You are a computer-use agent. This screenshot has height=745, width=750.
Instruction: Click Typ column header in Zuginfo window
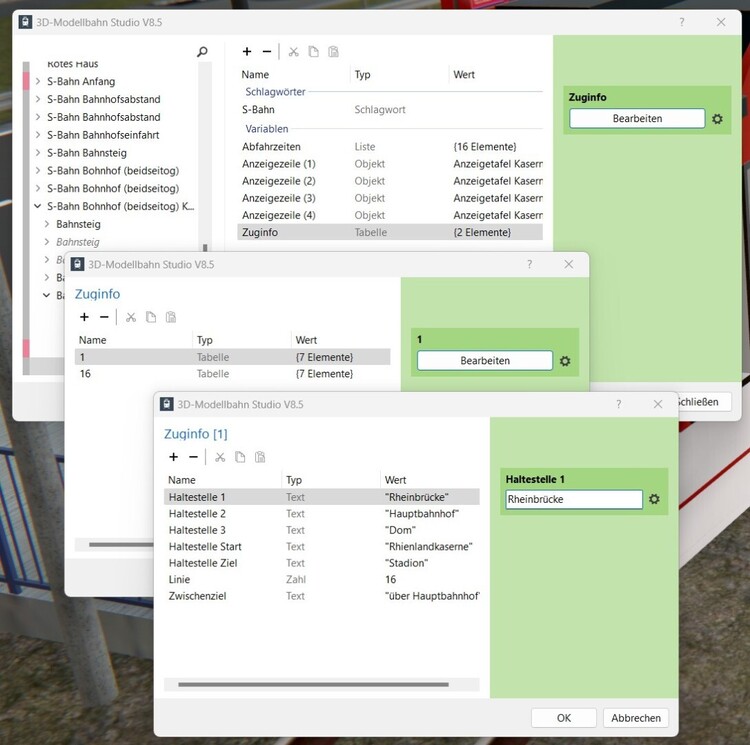tap(205, 340)
